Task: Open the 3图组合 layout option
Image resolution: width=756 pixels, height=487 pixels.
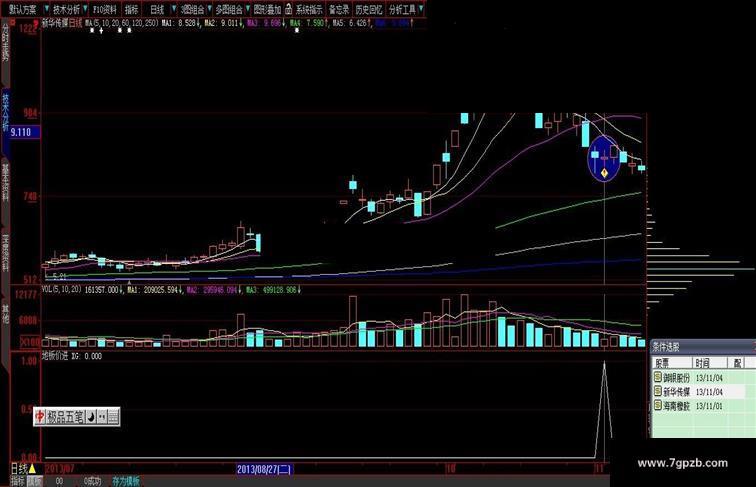Action: (192, 9)
